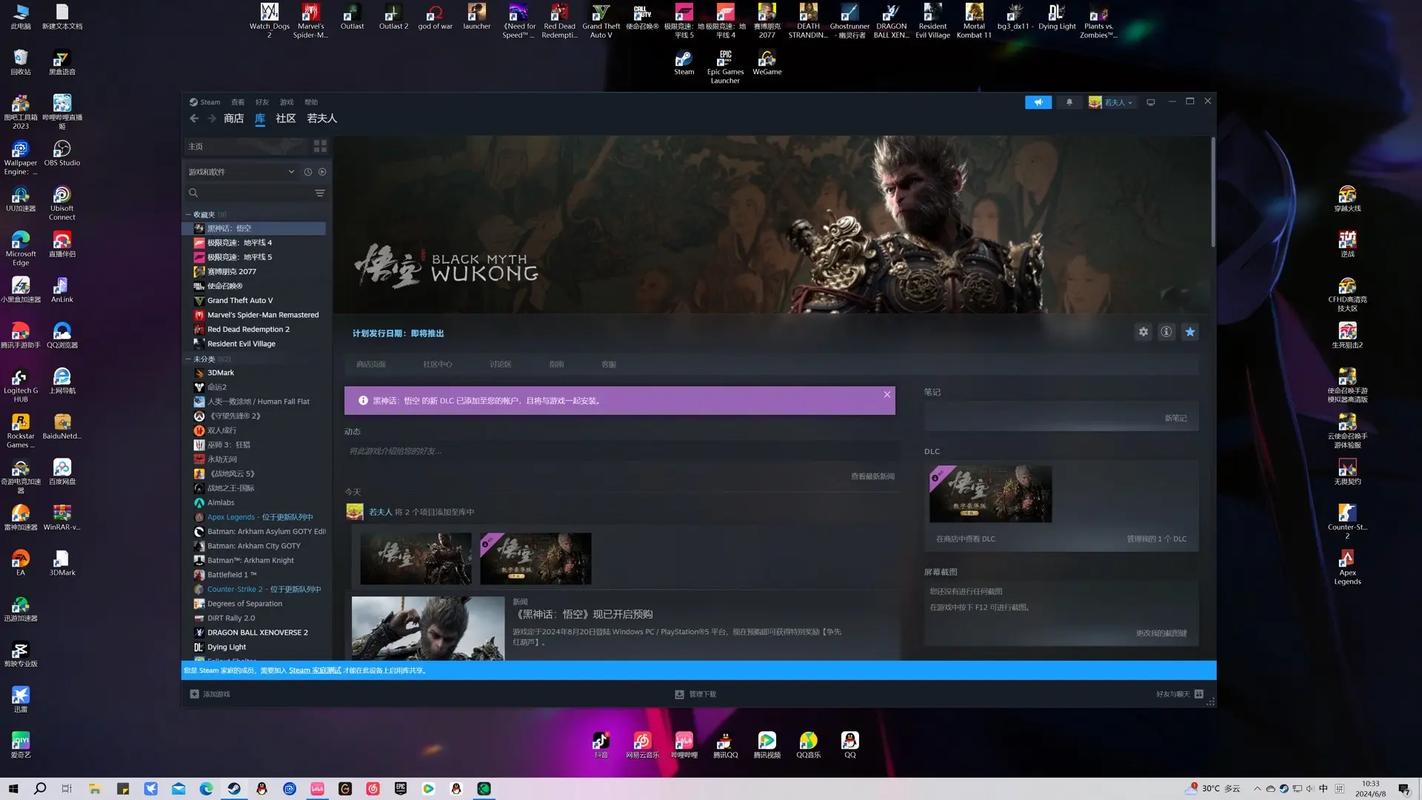Open the DLC thumbnail in DLC panel
This screenshot has width=1422, height=800.
tap(990, 494)
